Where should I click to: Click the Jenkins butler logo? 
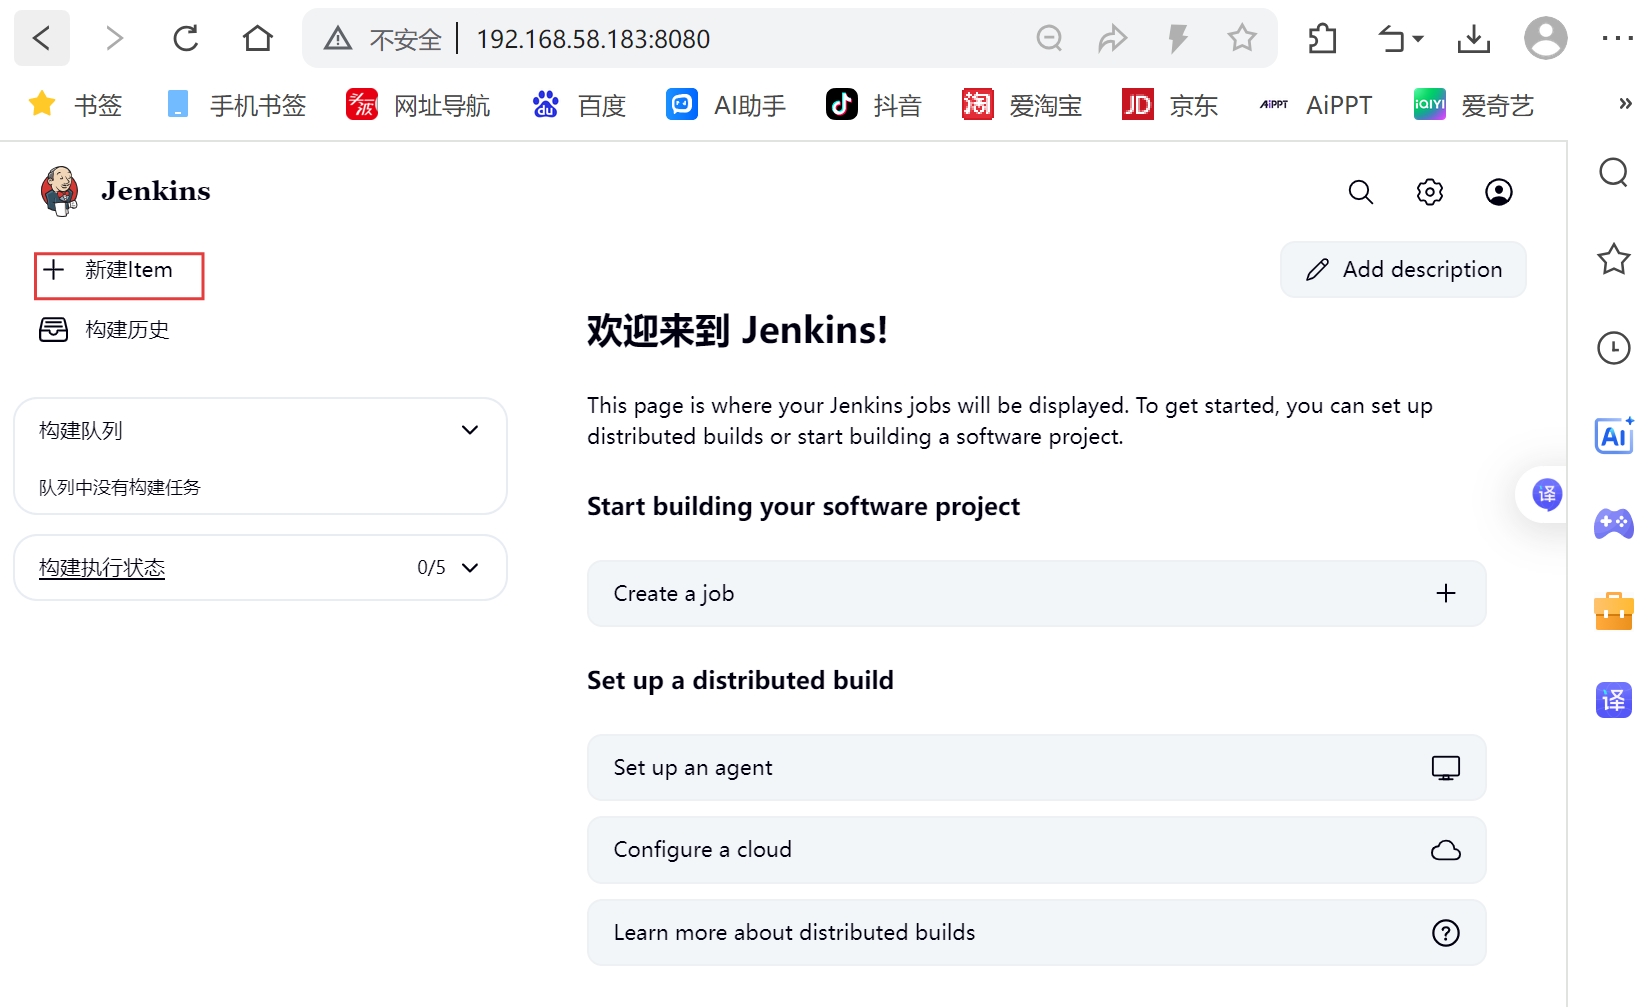pos(60,191)
